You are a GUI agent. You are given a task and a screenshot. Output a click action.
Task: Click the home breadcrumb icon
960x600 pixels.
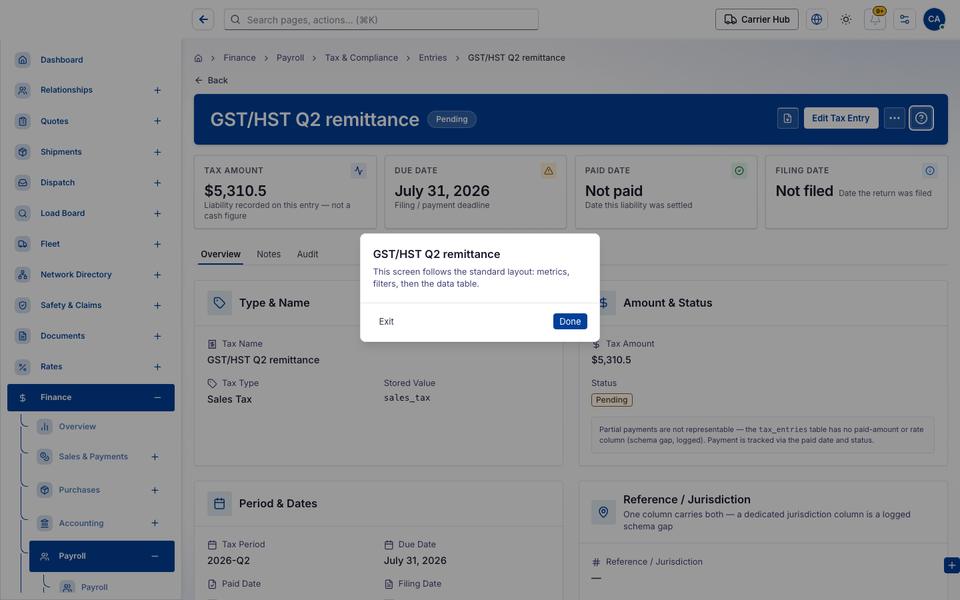tap(198, 58)
